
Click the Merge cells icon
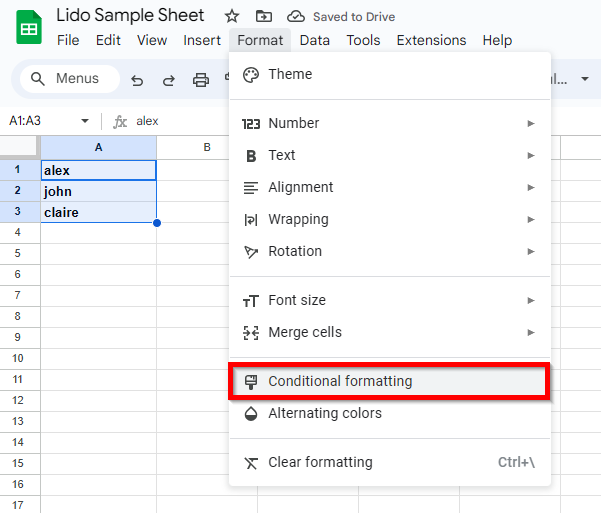[251, 333]
